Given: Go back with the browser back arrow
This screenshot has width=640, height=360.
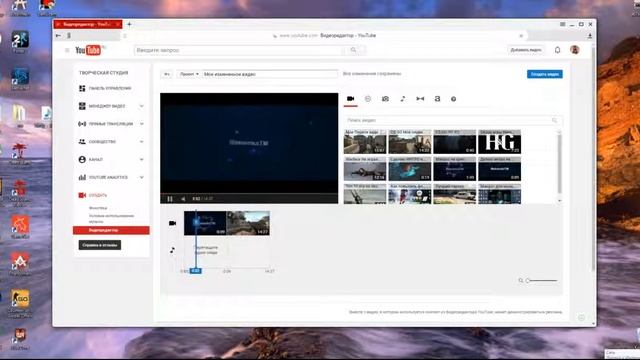Looking at the screenshot, I should click(x=58, y=36).
